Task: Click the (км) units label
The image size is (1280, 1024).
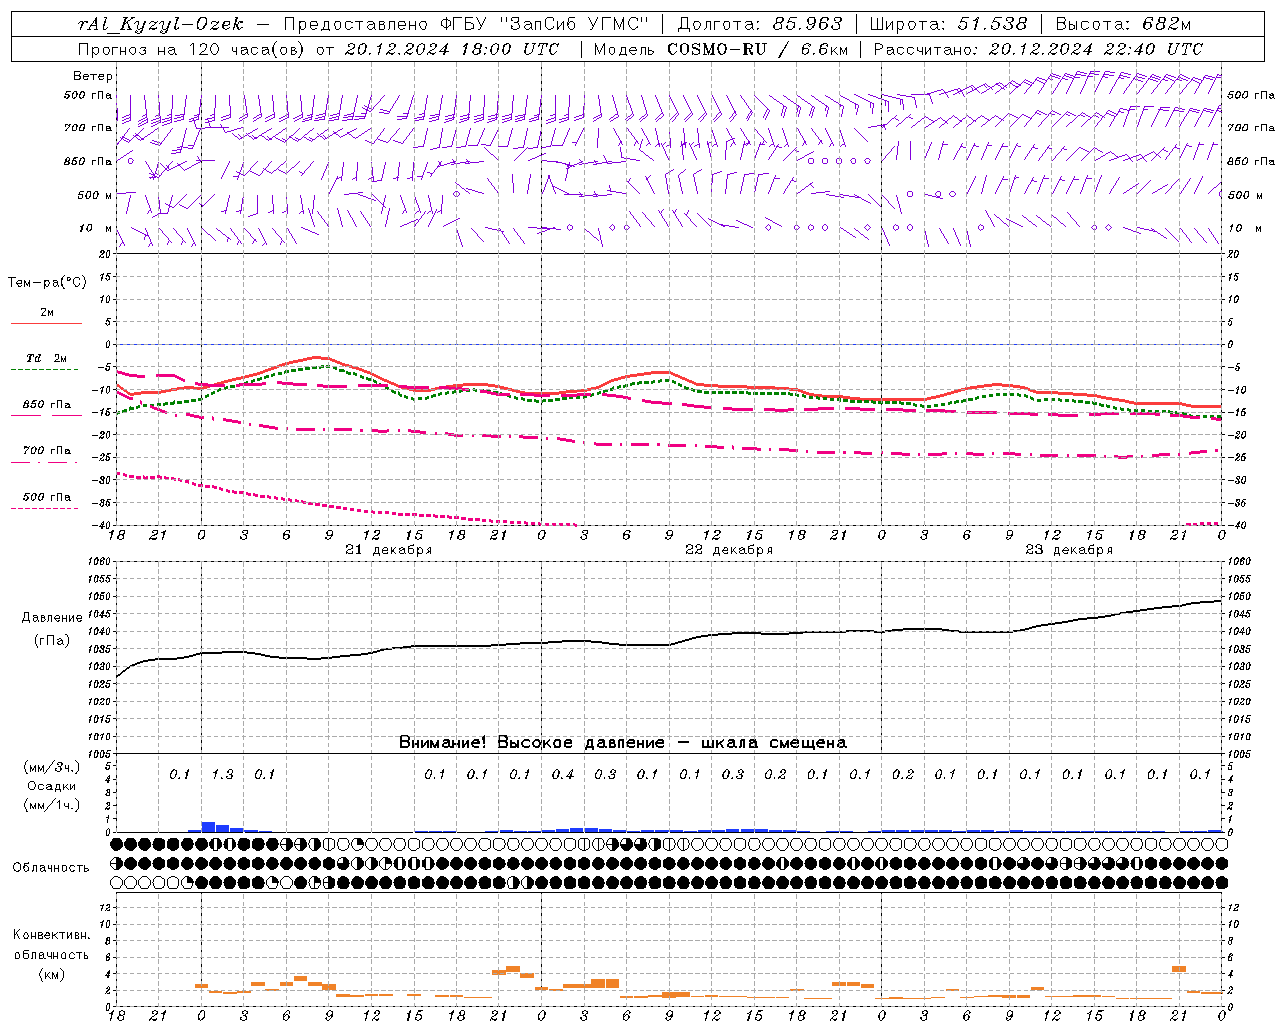Action: 51,974
